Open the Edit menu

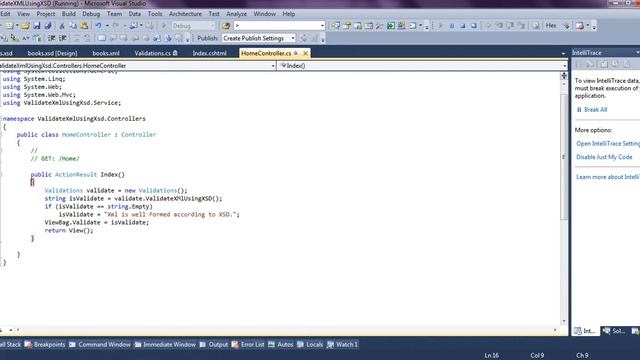pos(5,14)
